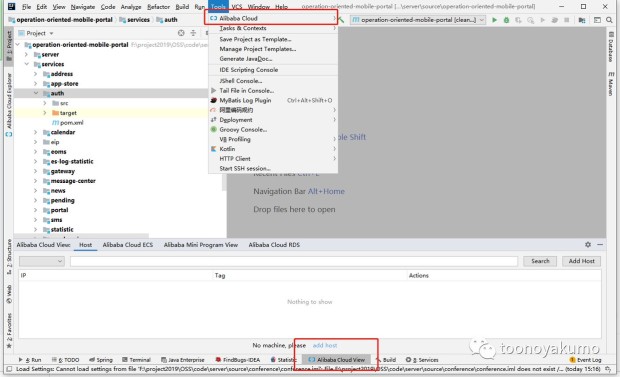Hide the Alibaba Cloud View panel
The width and height of the screenshot is (620, 377).
point(600,245)
